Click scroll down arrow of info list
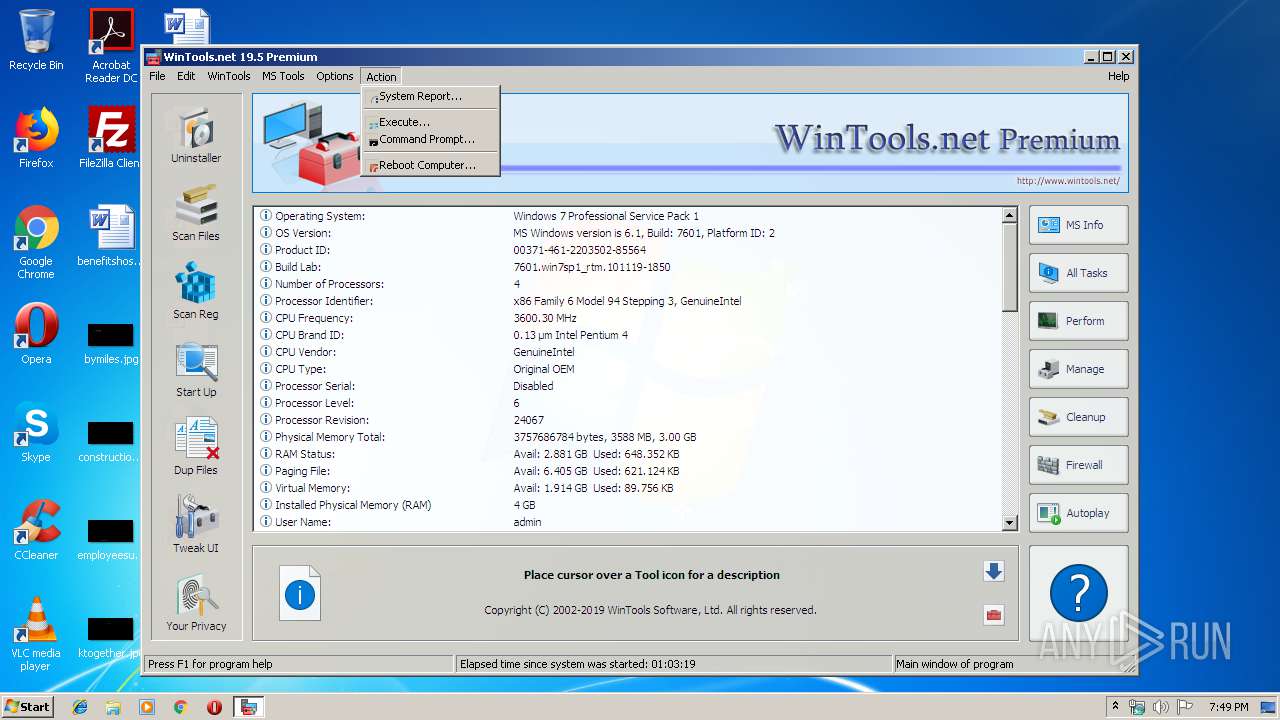The image size is (1280, 720). click(x=1009, y=522)
